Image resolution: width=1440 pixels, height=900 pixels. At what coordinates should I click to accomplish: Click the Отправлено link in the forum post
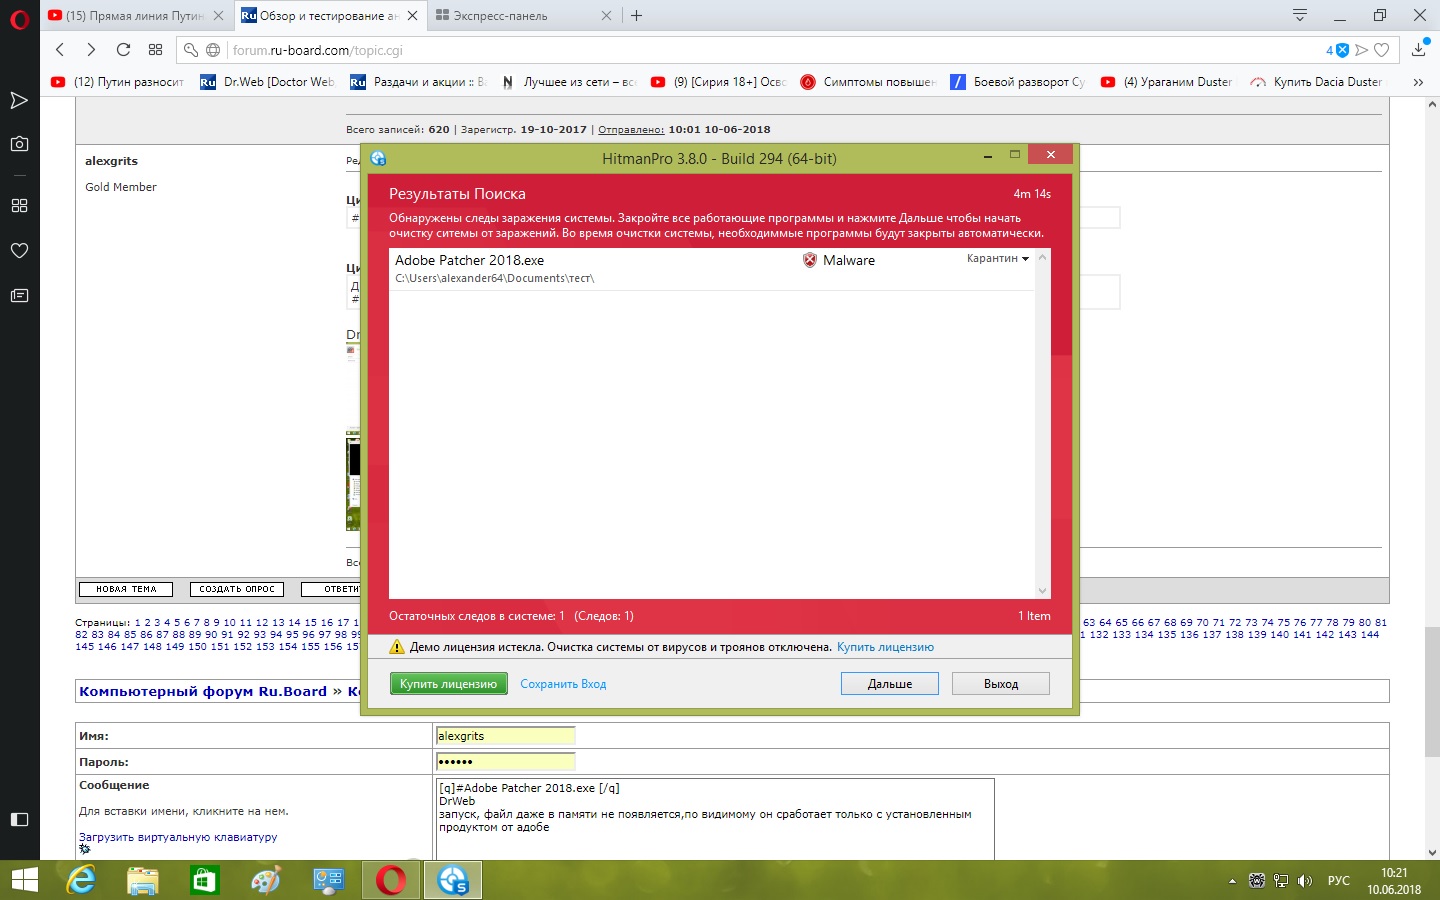(631, 129)
